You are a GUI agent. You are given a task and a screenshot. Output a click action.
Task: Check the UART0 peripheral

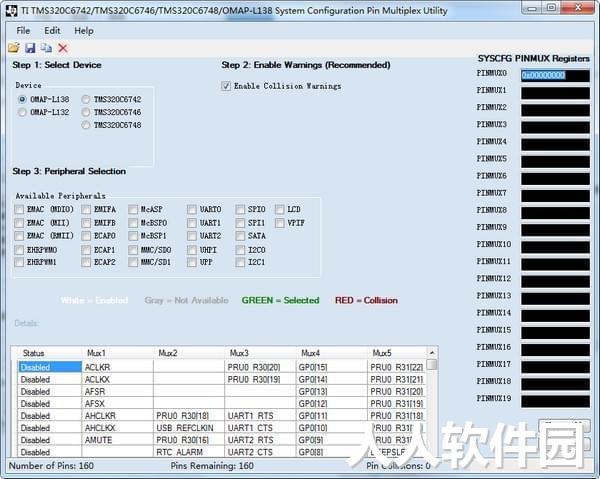pyautogui.click(x=192, y=209)
